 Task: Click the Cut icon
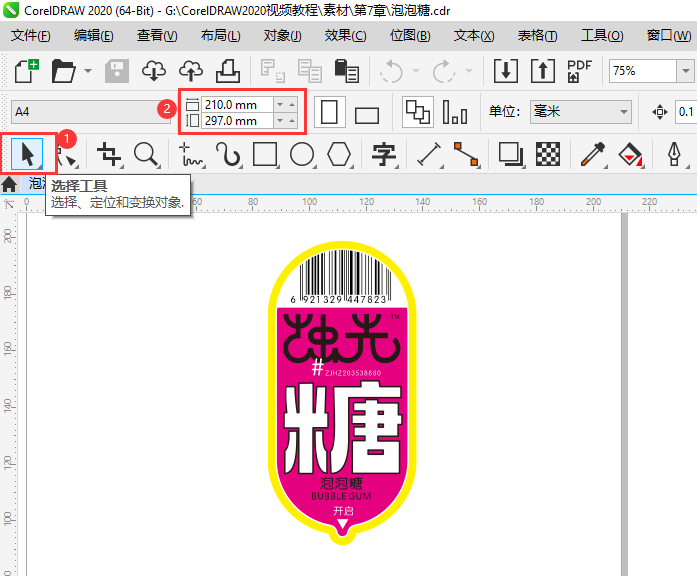click(272, 71)
